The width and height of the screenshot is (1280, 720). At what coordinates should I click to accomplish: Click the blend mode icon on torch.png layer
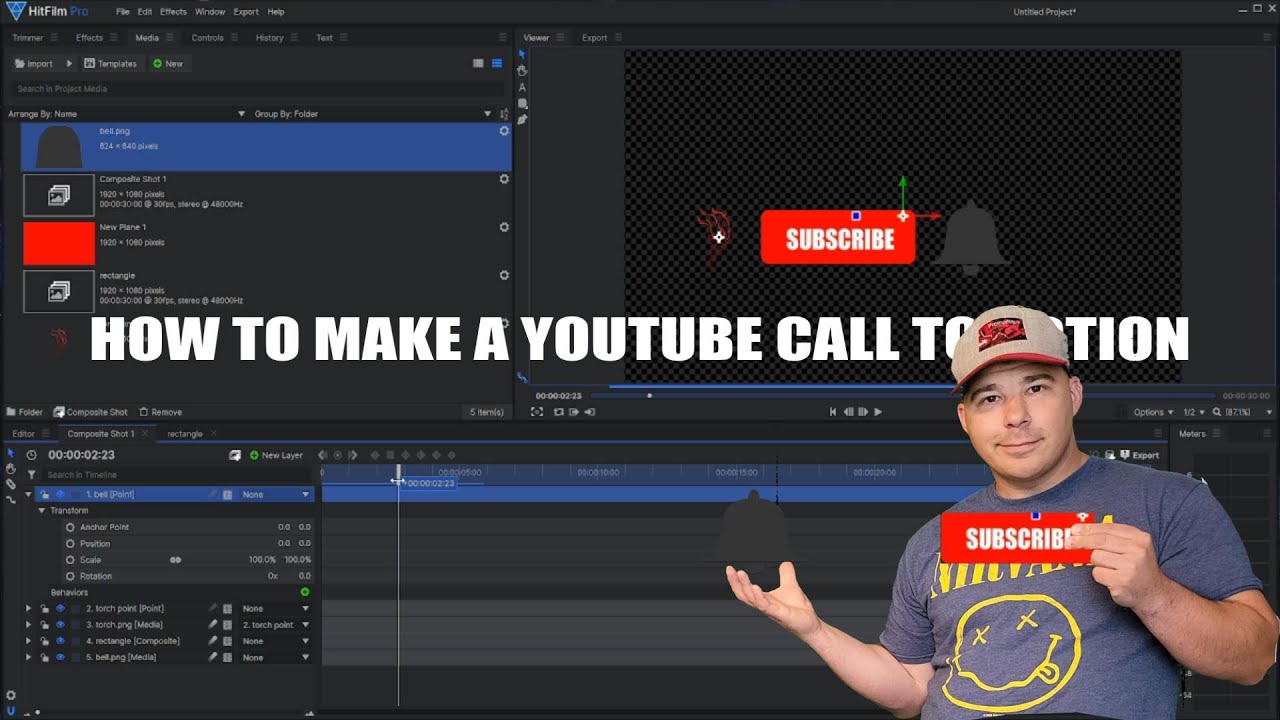point(228,625)
